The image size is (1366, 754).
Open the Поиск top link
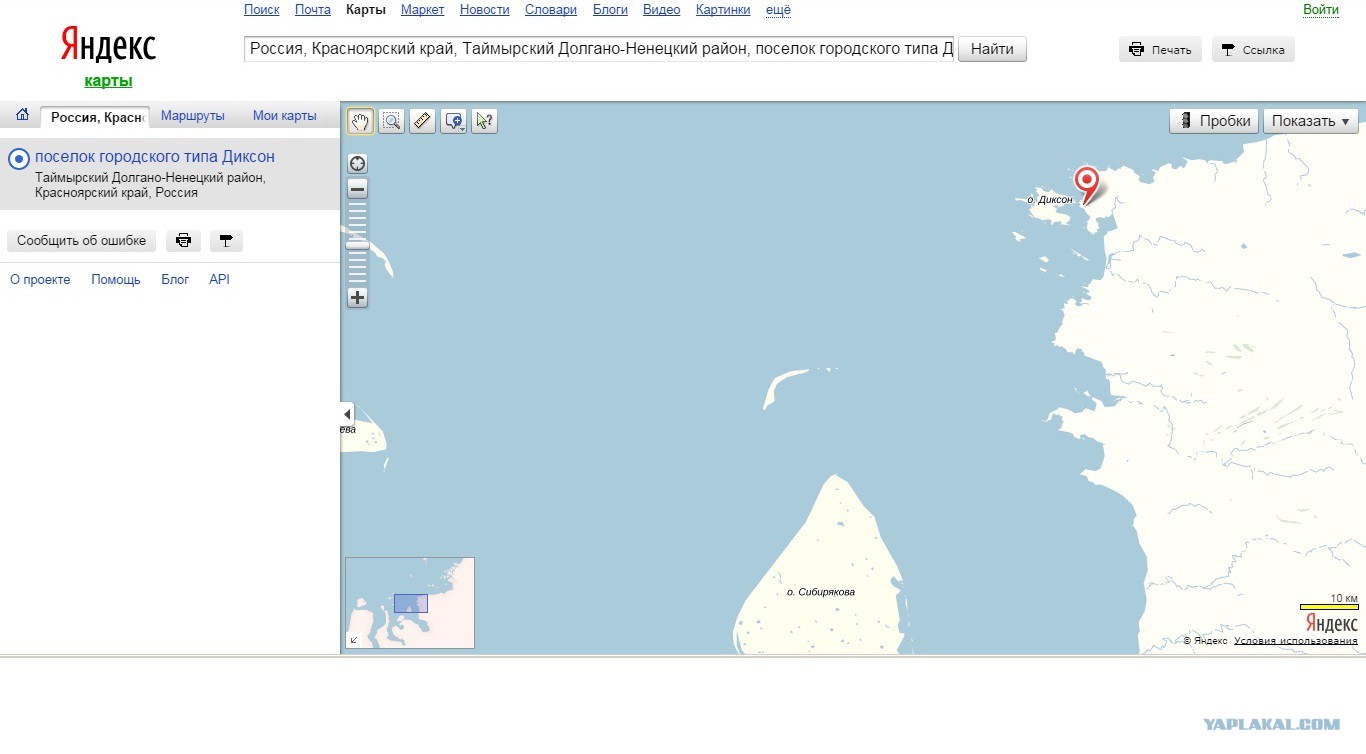(x=261, y=10)
